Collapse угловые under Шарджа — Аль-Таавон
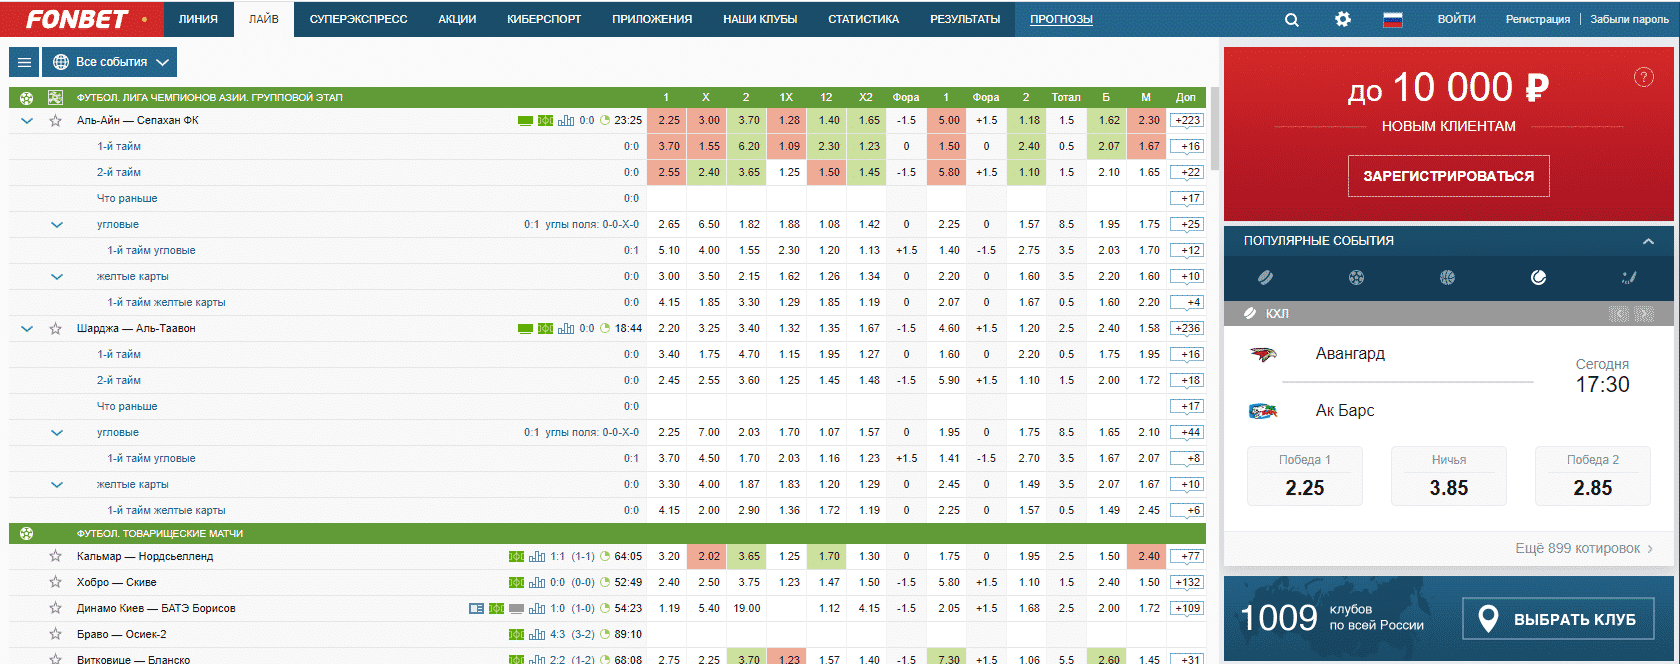The height and width of the screenshot is (664, 1680). 57,433
